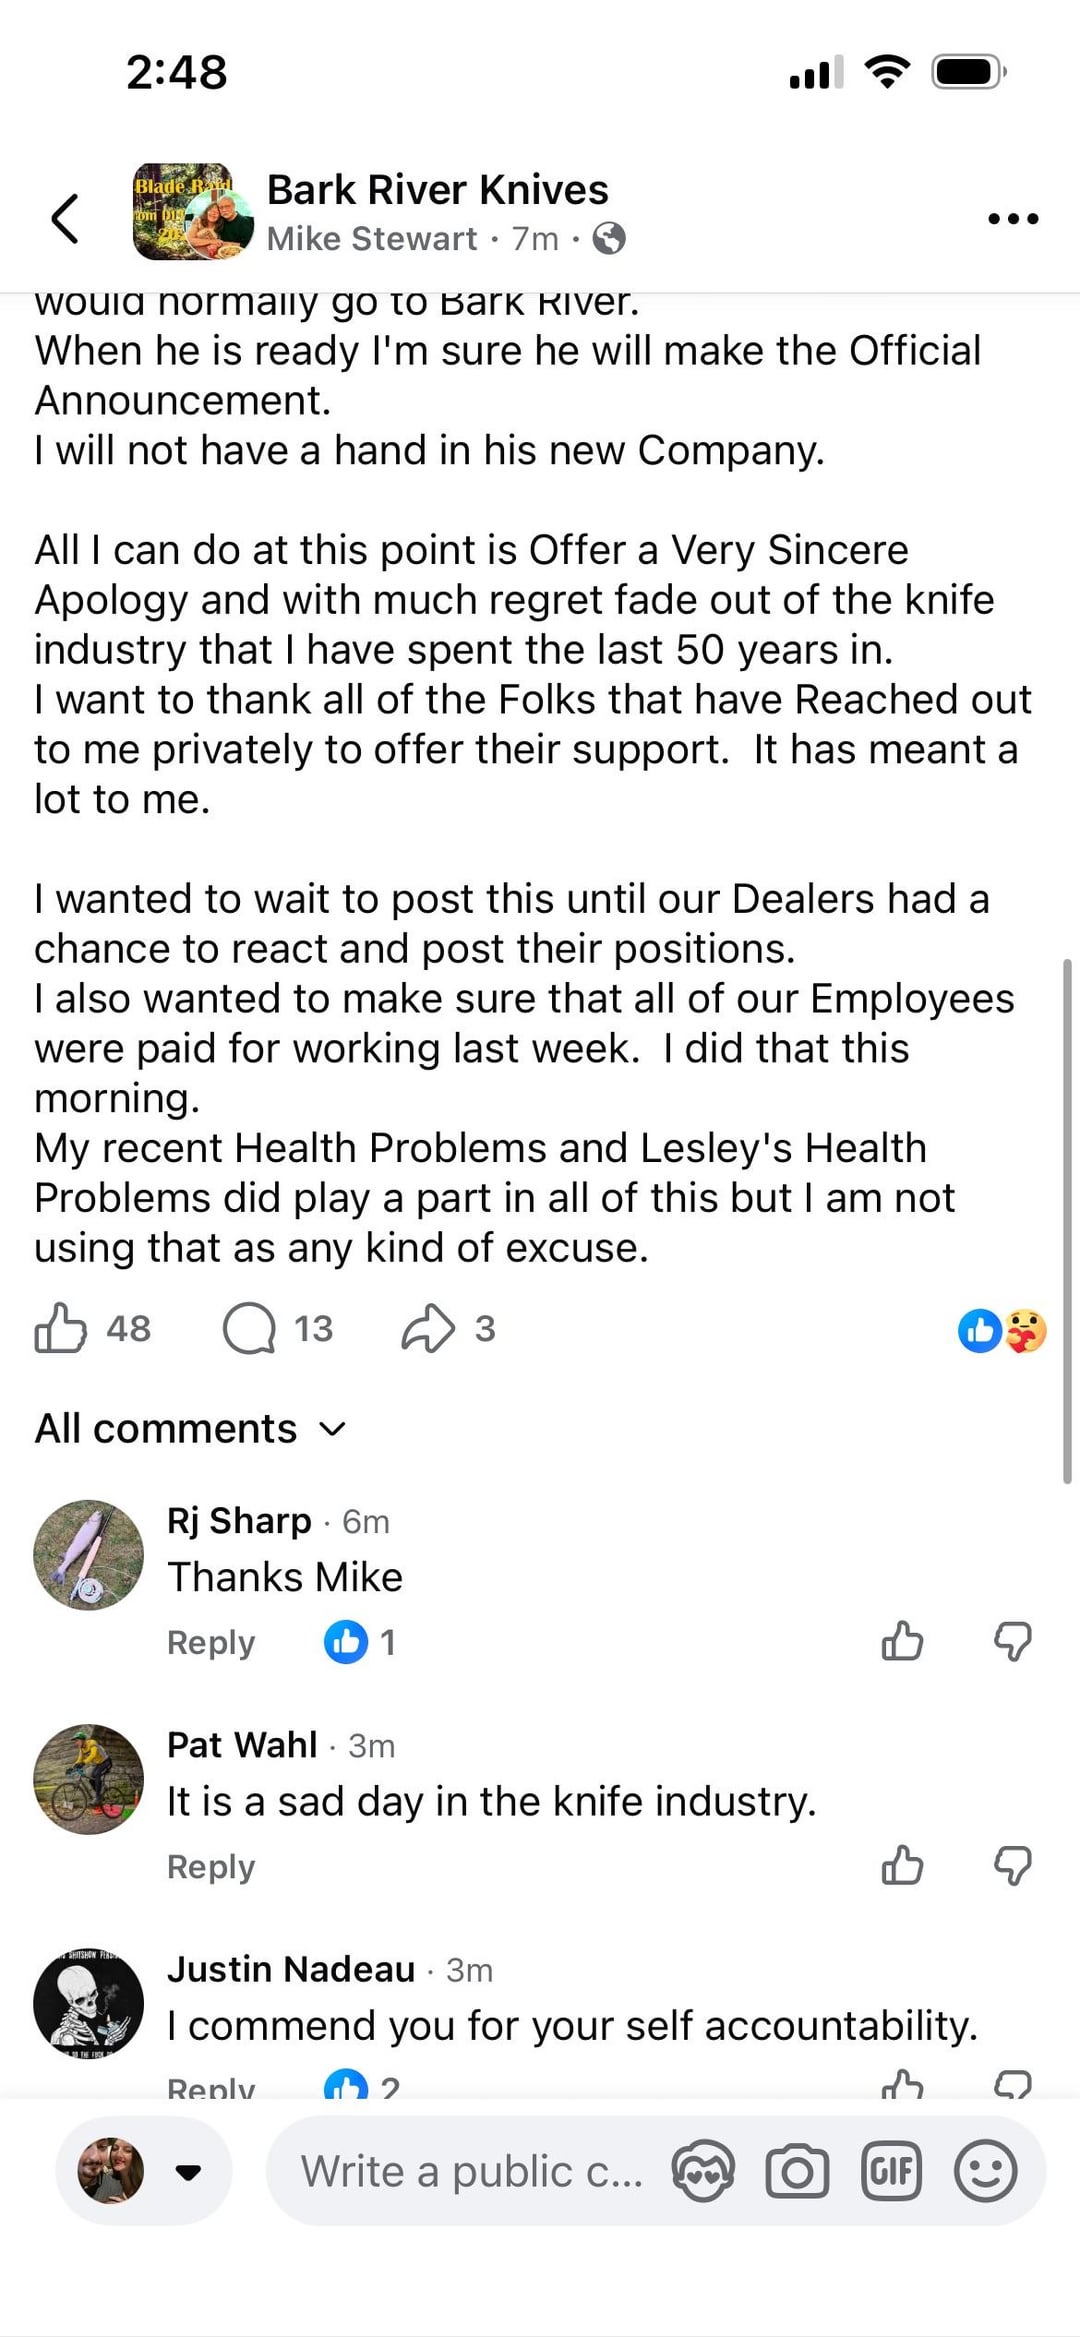Open the avatar sticker picker icon
Image resolution: width=1080 pixels, height=2337 pixels.
coord(703,2171)
